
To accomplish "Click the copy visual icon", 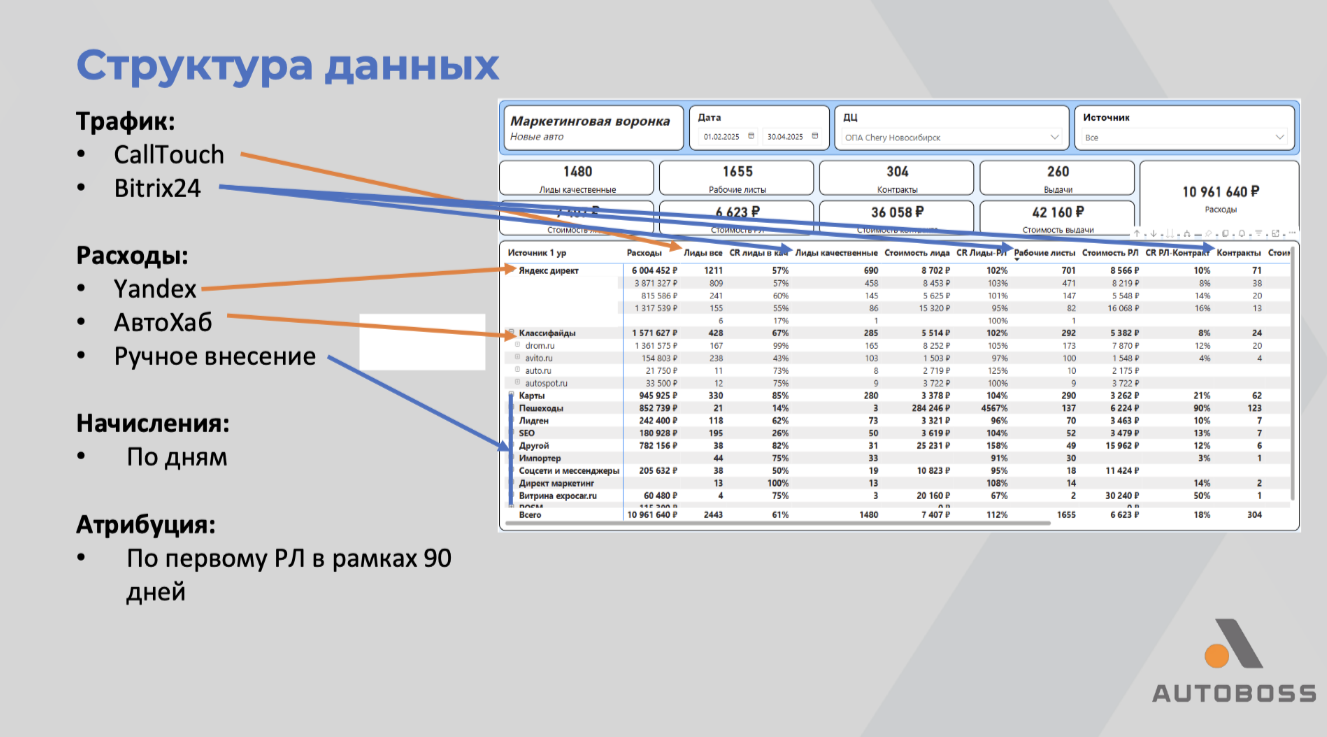I will click(1225, 233).
